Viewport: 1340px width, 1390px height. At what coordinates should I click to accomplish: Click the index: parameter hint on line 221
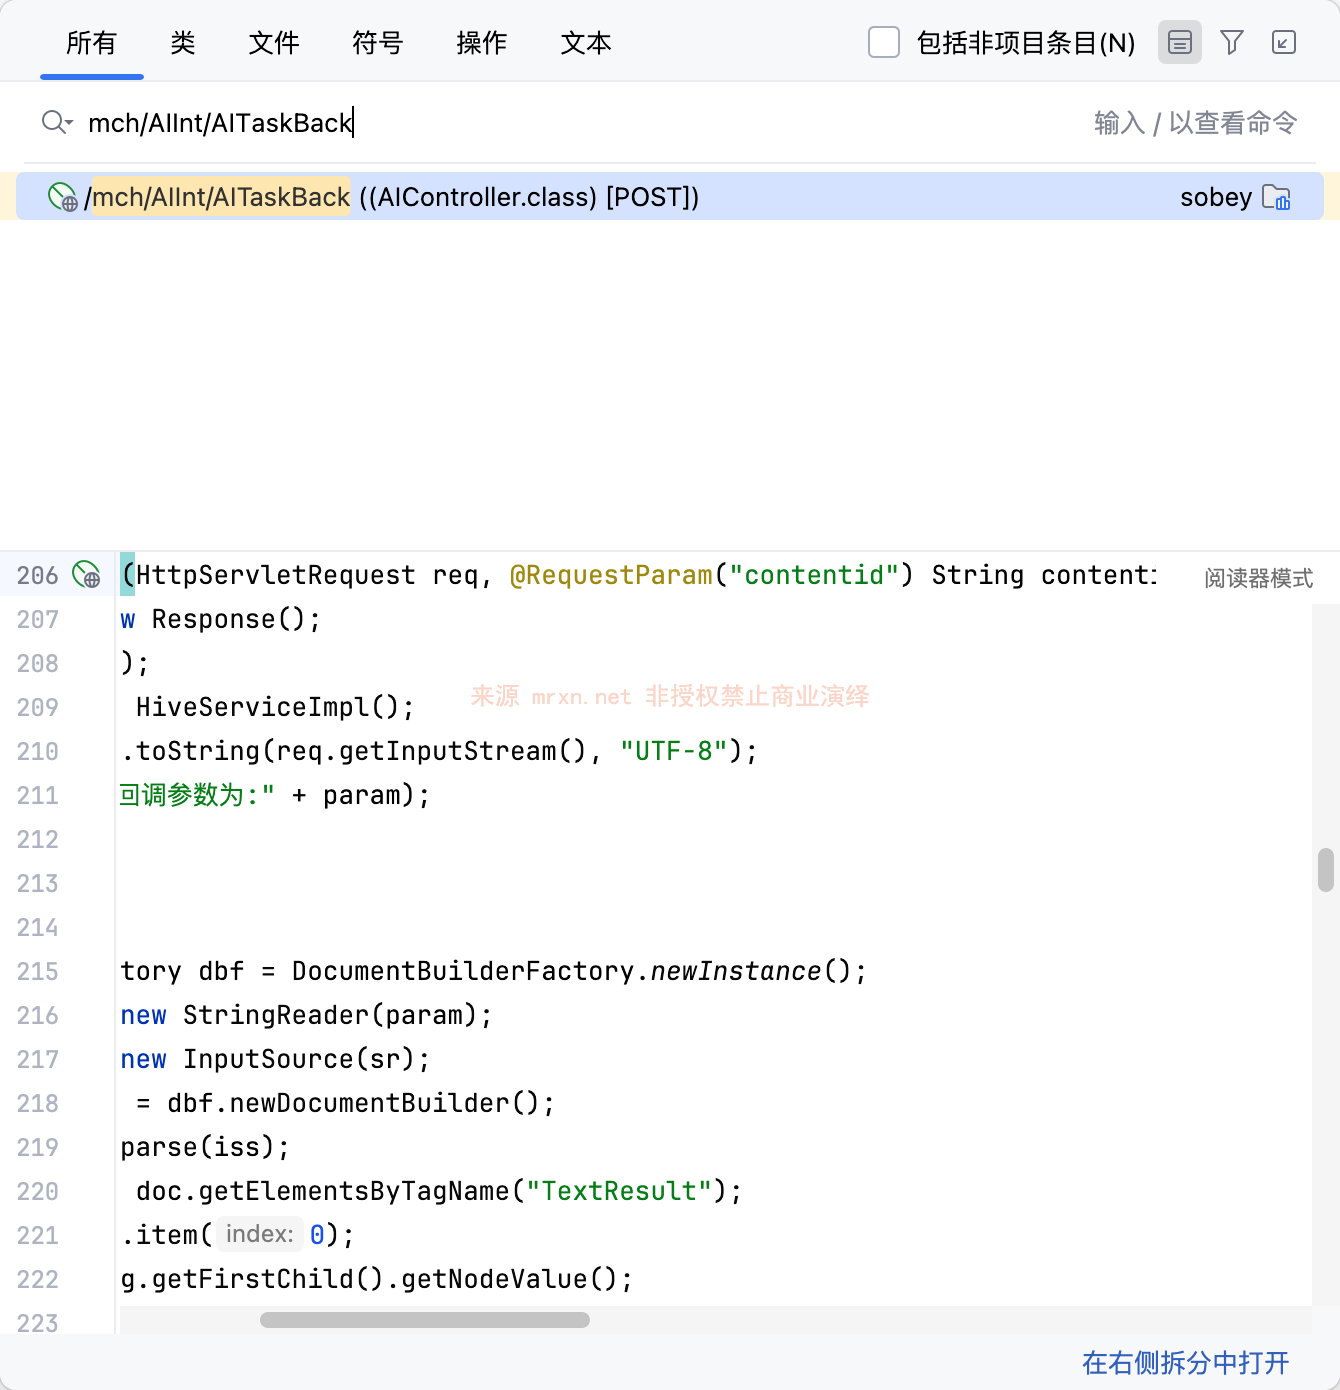260,1234
